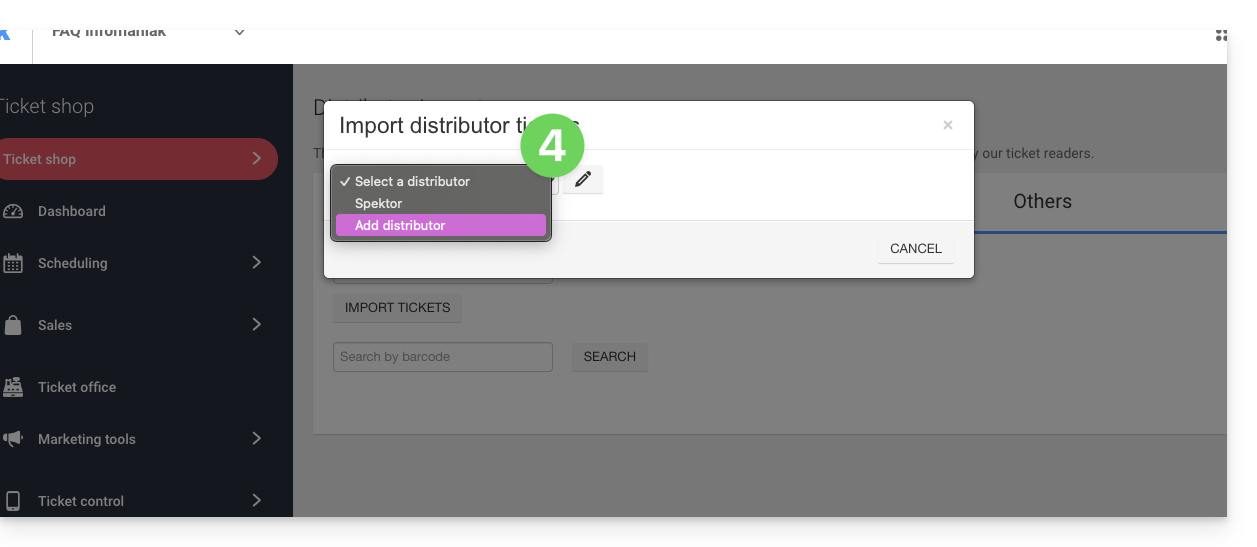Pick the Select a distributor placeholder option
Viewport: 1257px width, 547px height.
pos(412,181)
